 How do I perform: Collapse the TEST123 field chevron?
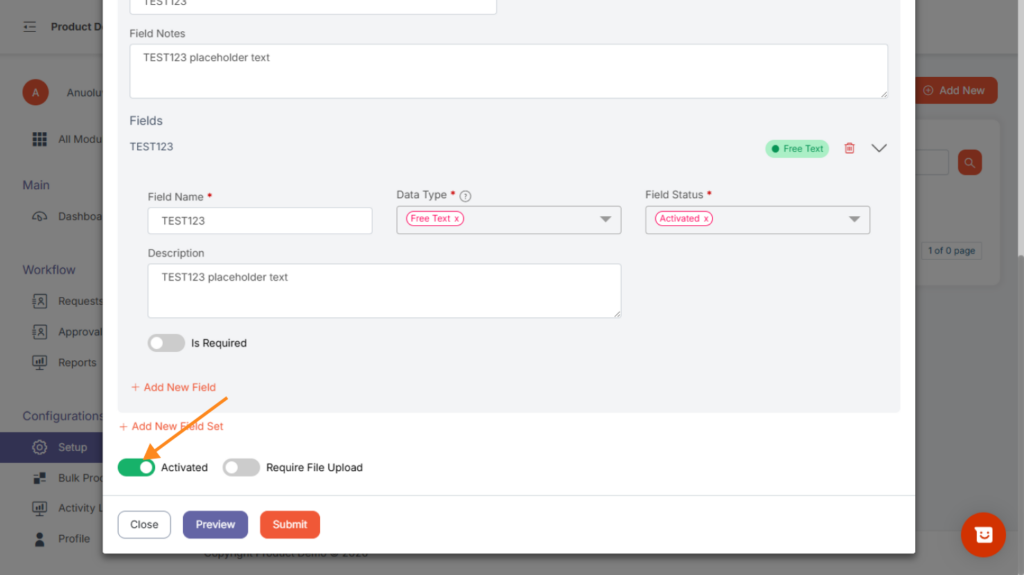[x=879, y=148]
